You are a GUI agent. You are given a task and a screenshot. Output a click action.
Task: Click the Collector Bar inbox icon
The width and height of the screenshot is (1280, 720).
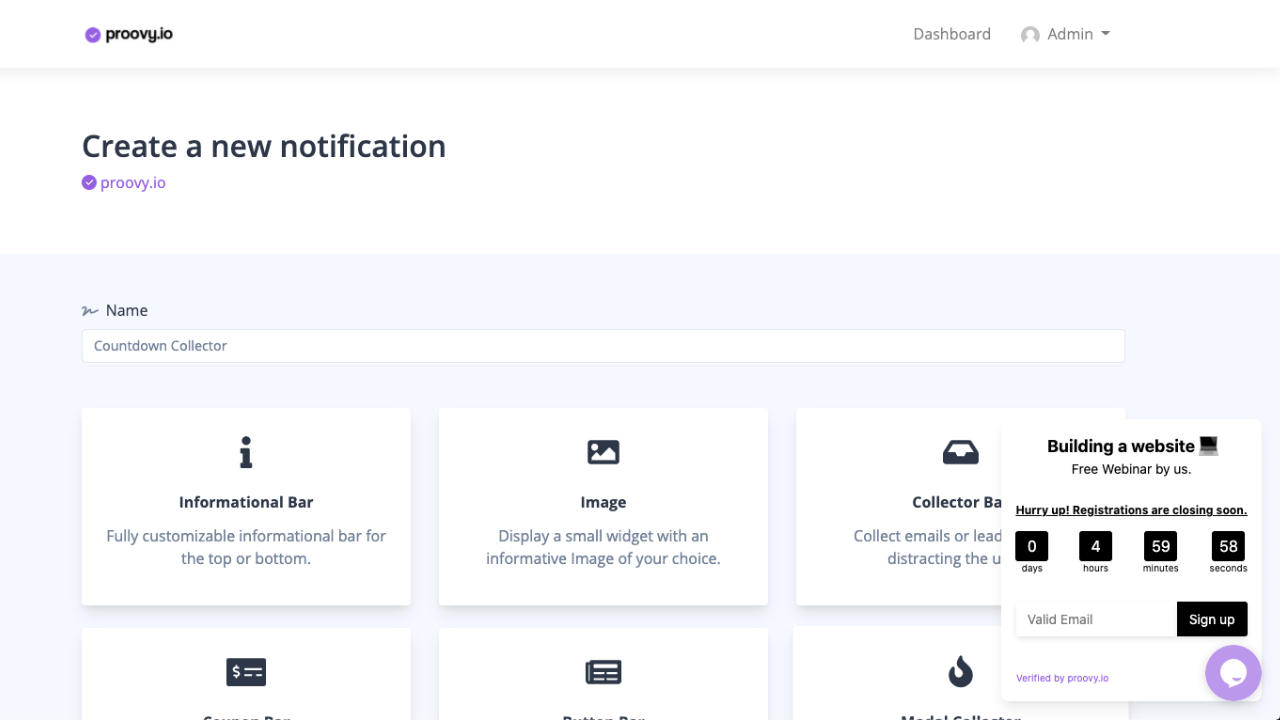[960, 453]
